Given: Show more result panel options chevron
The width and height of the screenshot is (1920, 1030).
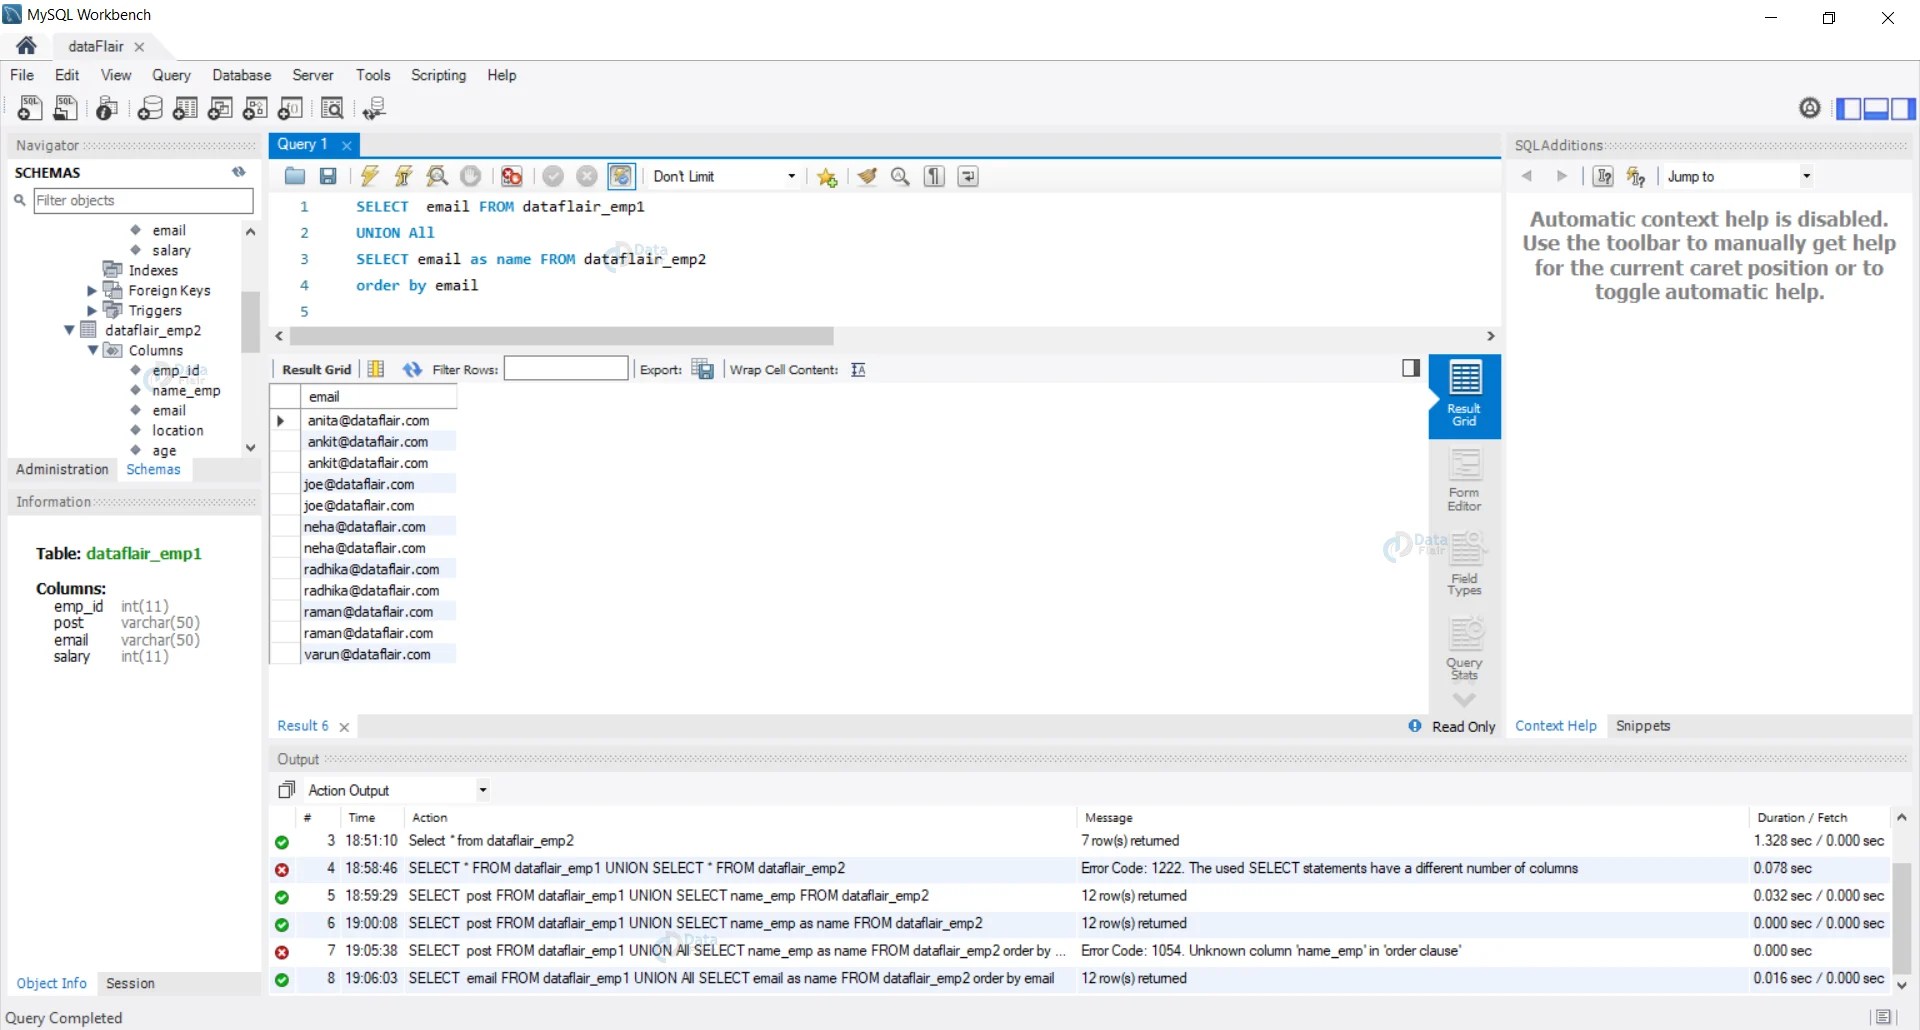Looking at the screenshot, I should pyautogui.click(x=1464, y=700).
